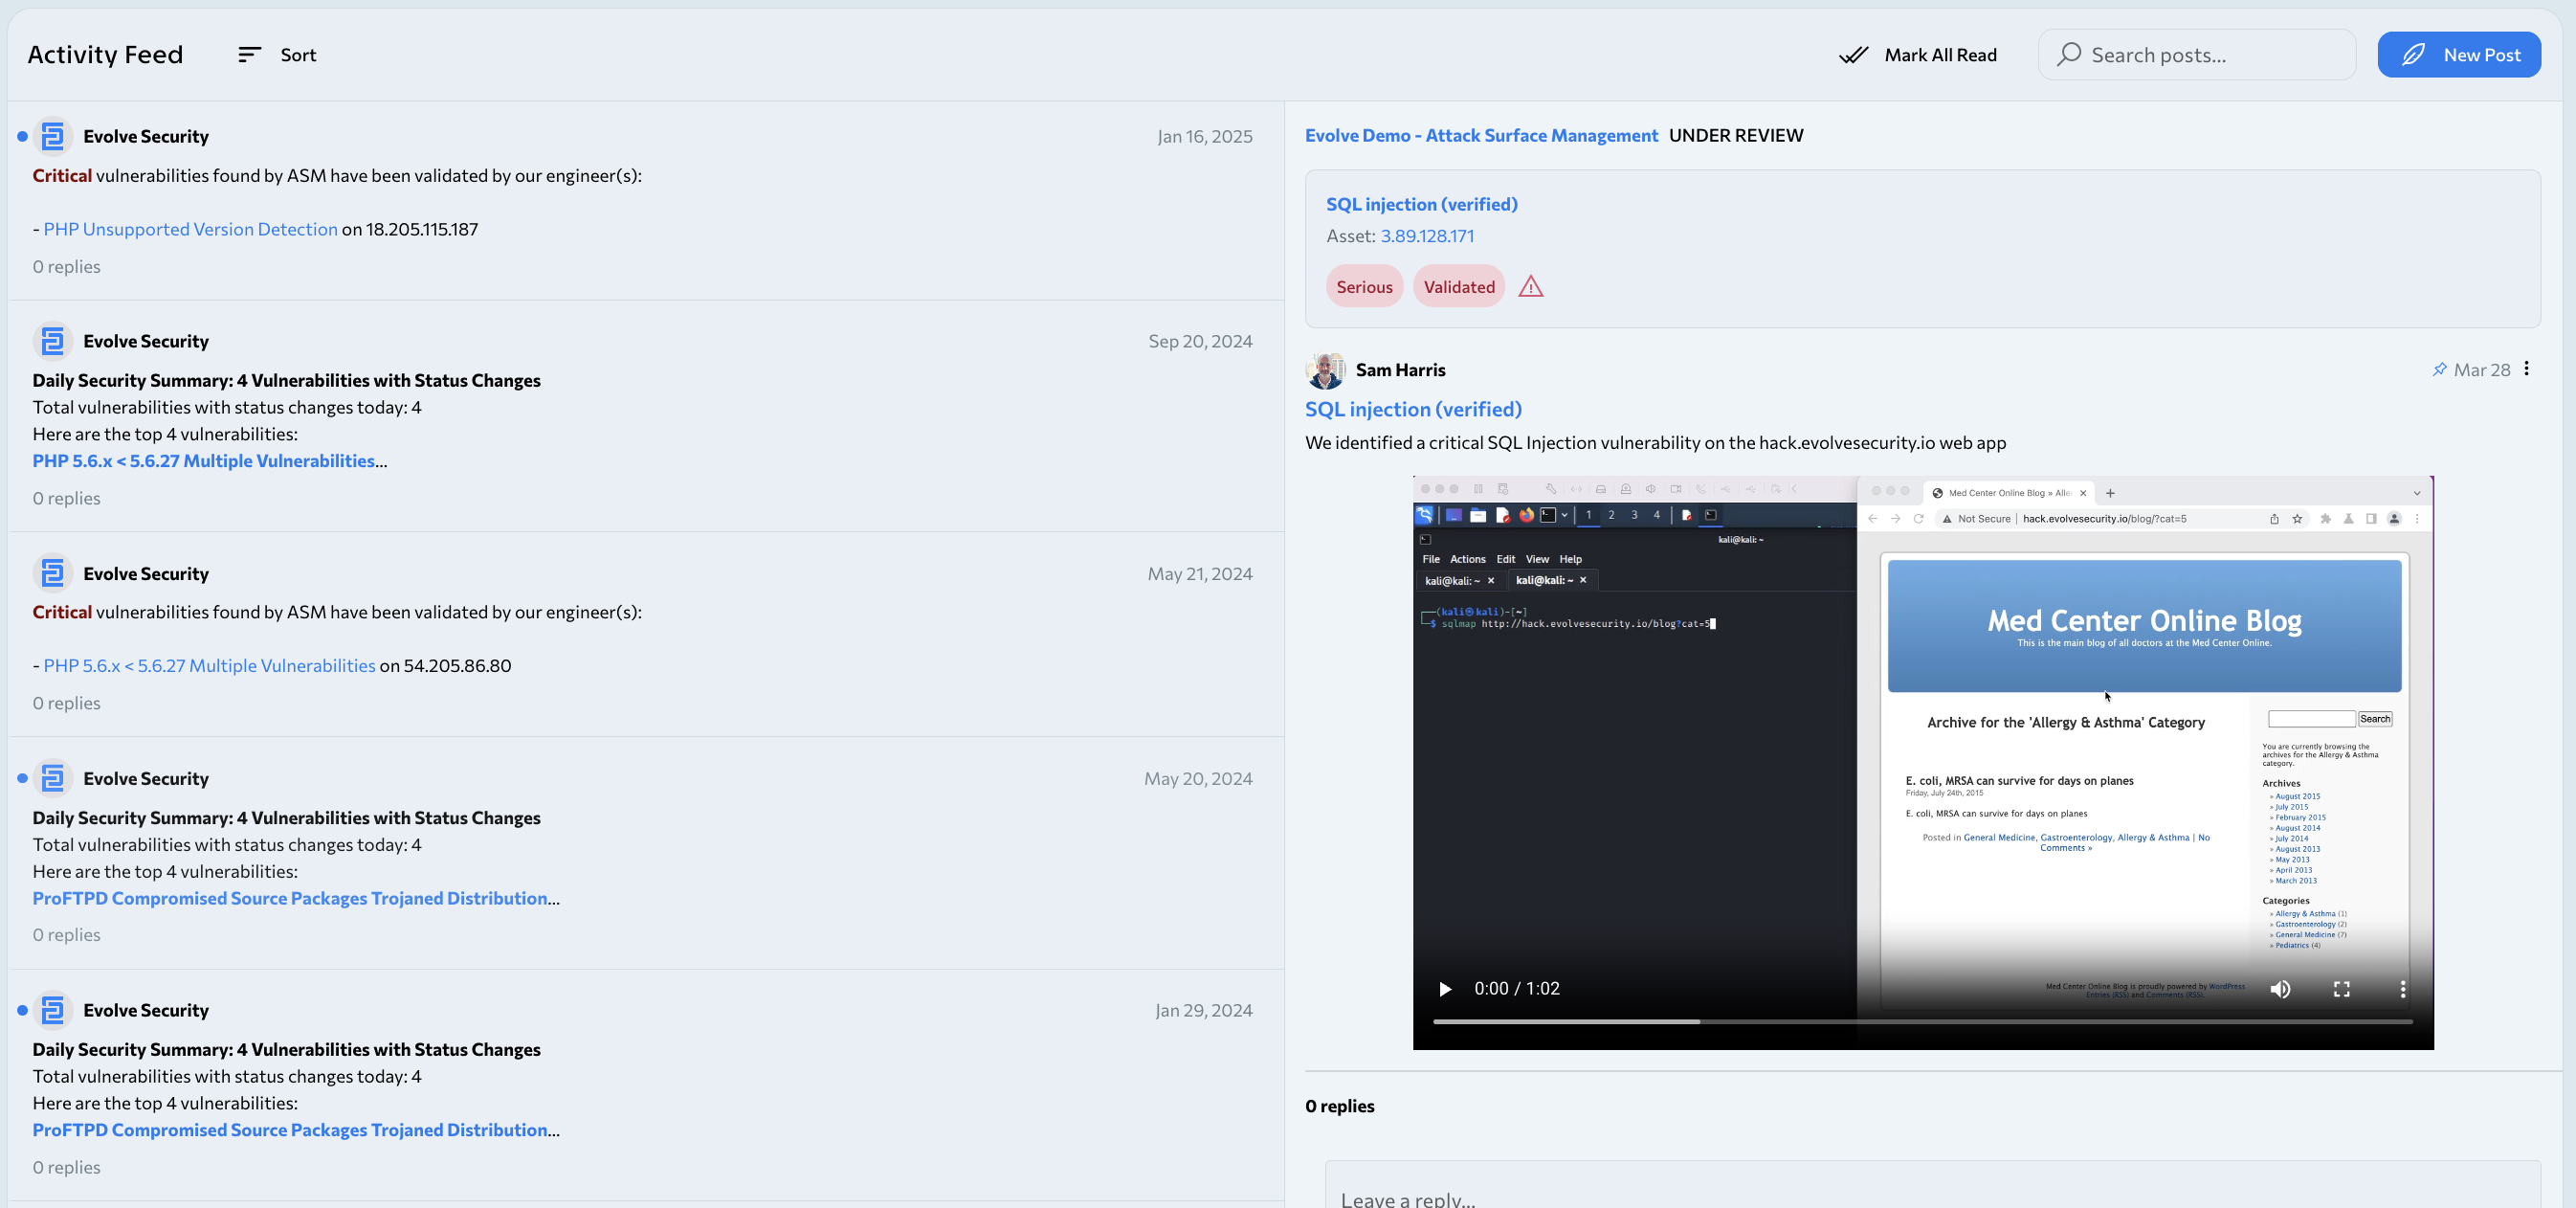The image size is (2576, 1208).
Task: Open the Sep 20, 2024 Daily Security Summary post
Action: point(286,380)
